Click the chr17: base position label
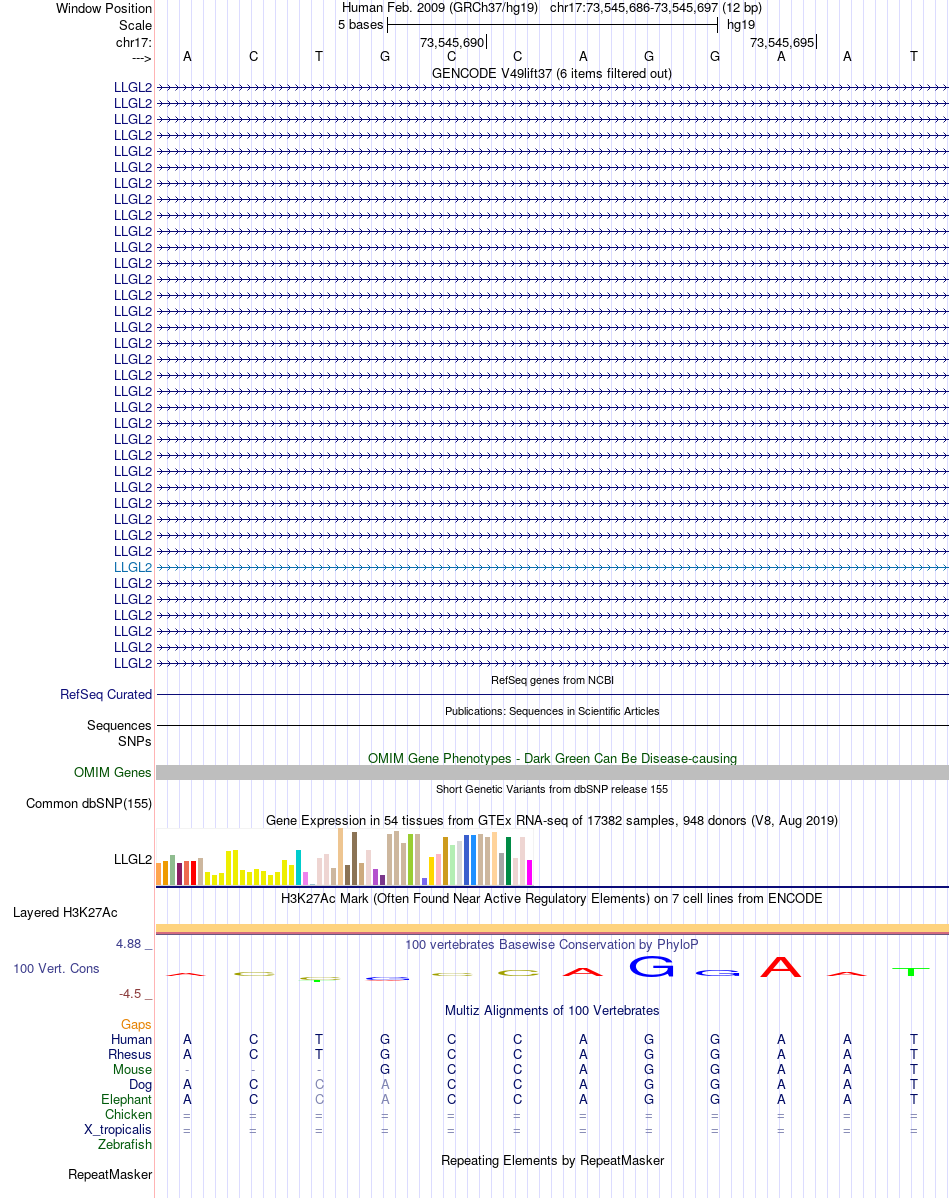Viewport: 950px width, 1198px height. coord(134,43)
